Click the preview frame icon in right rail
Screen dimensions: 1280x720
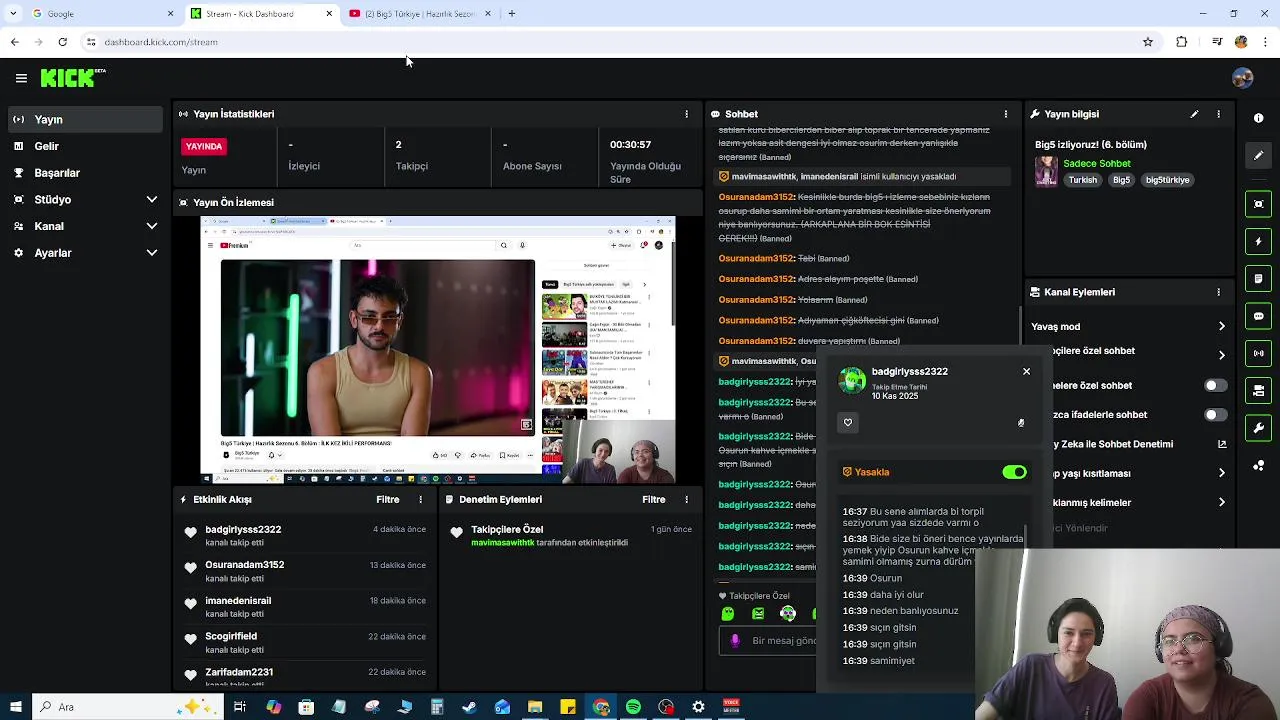(x=1259, y=204)
